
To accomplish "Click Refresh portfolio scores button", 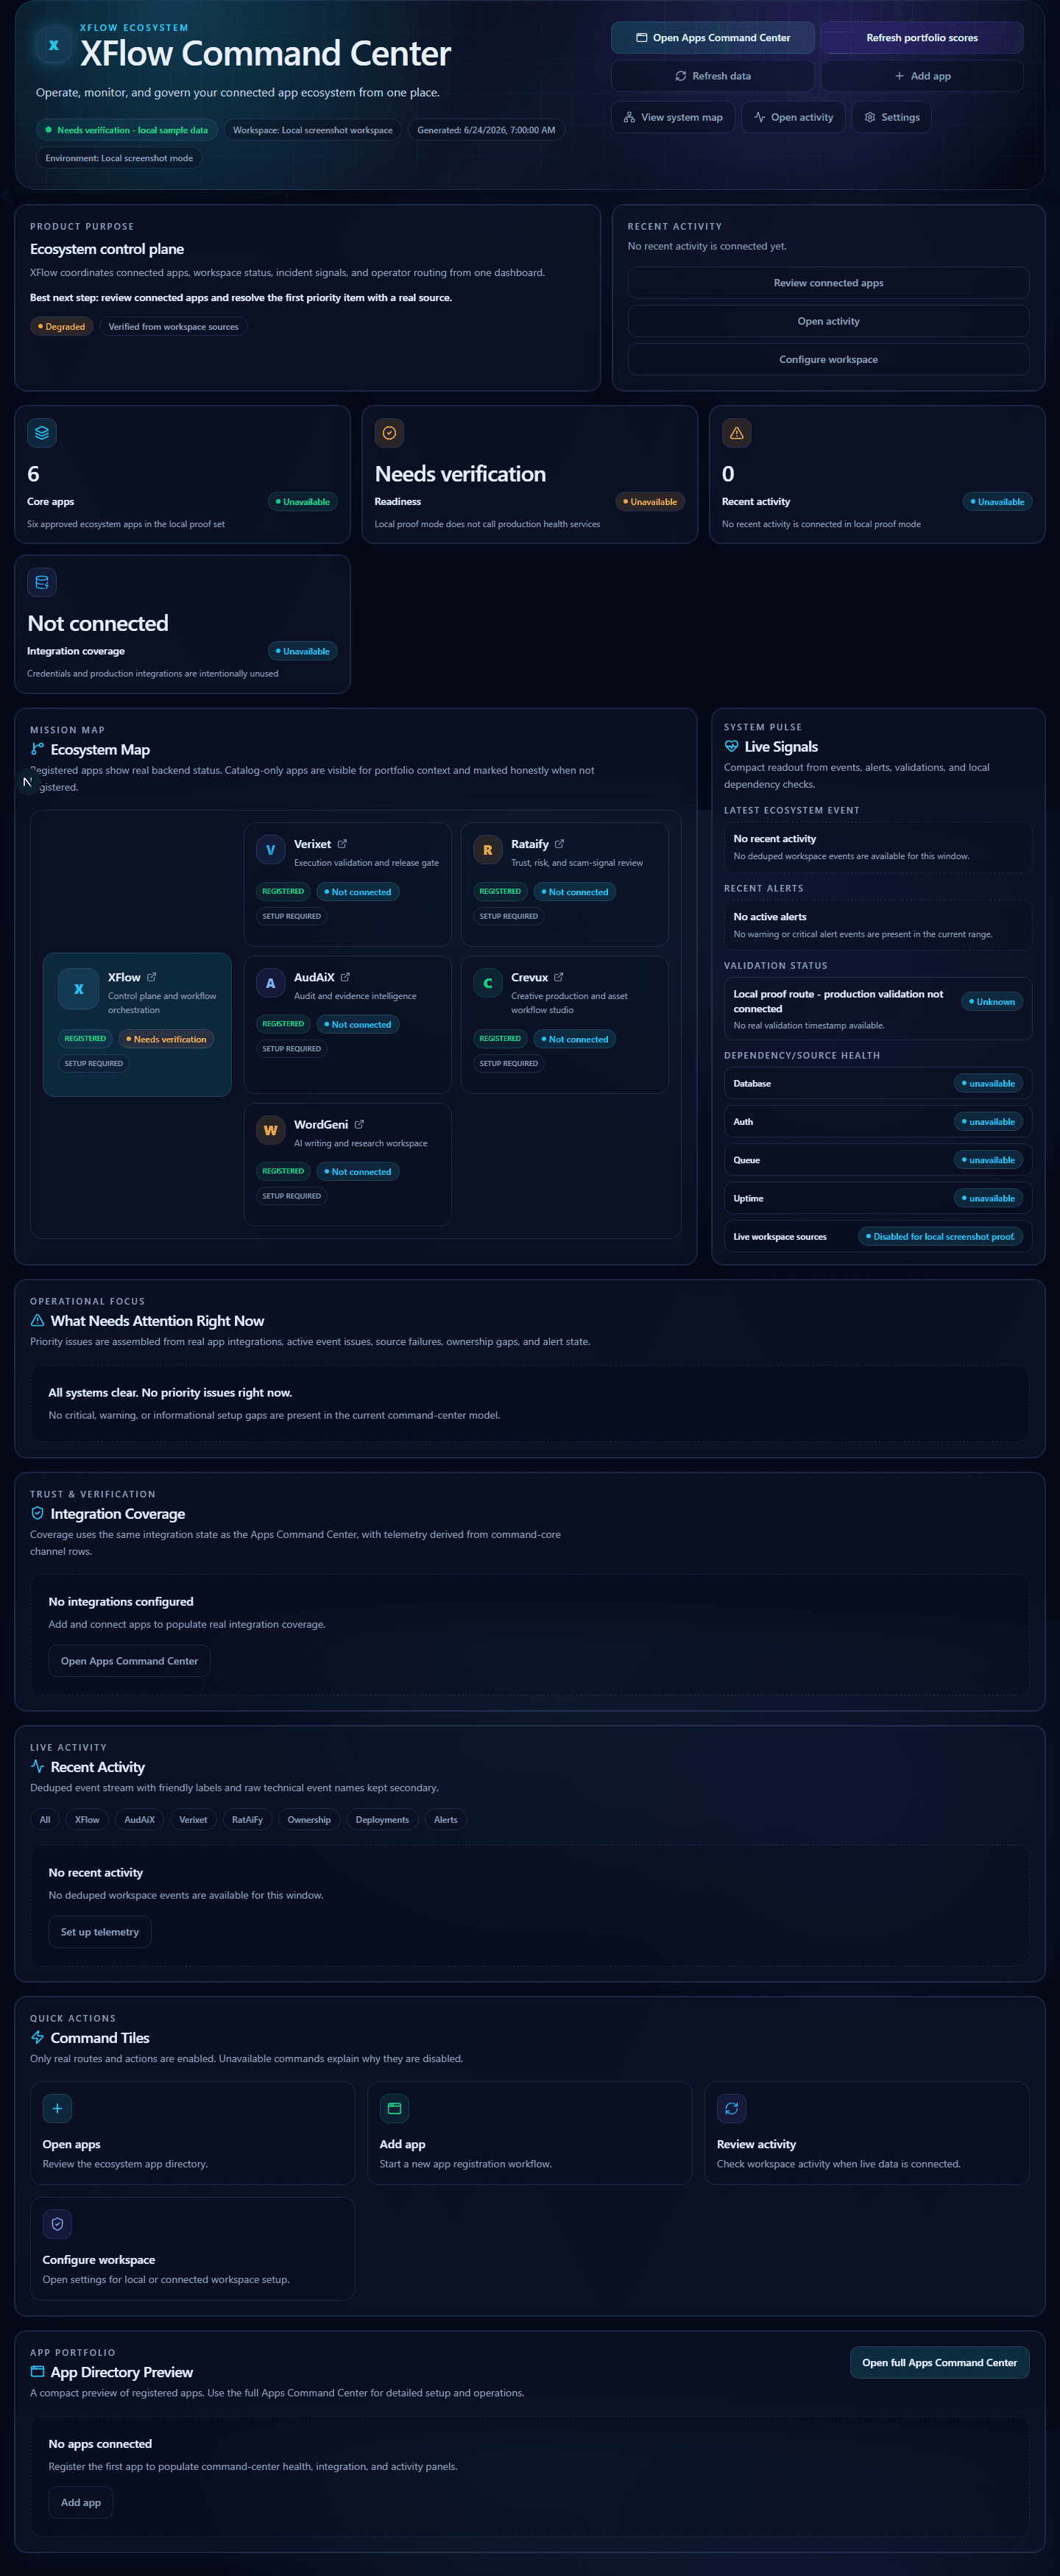I will (922, 38).
